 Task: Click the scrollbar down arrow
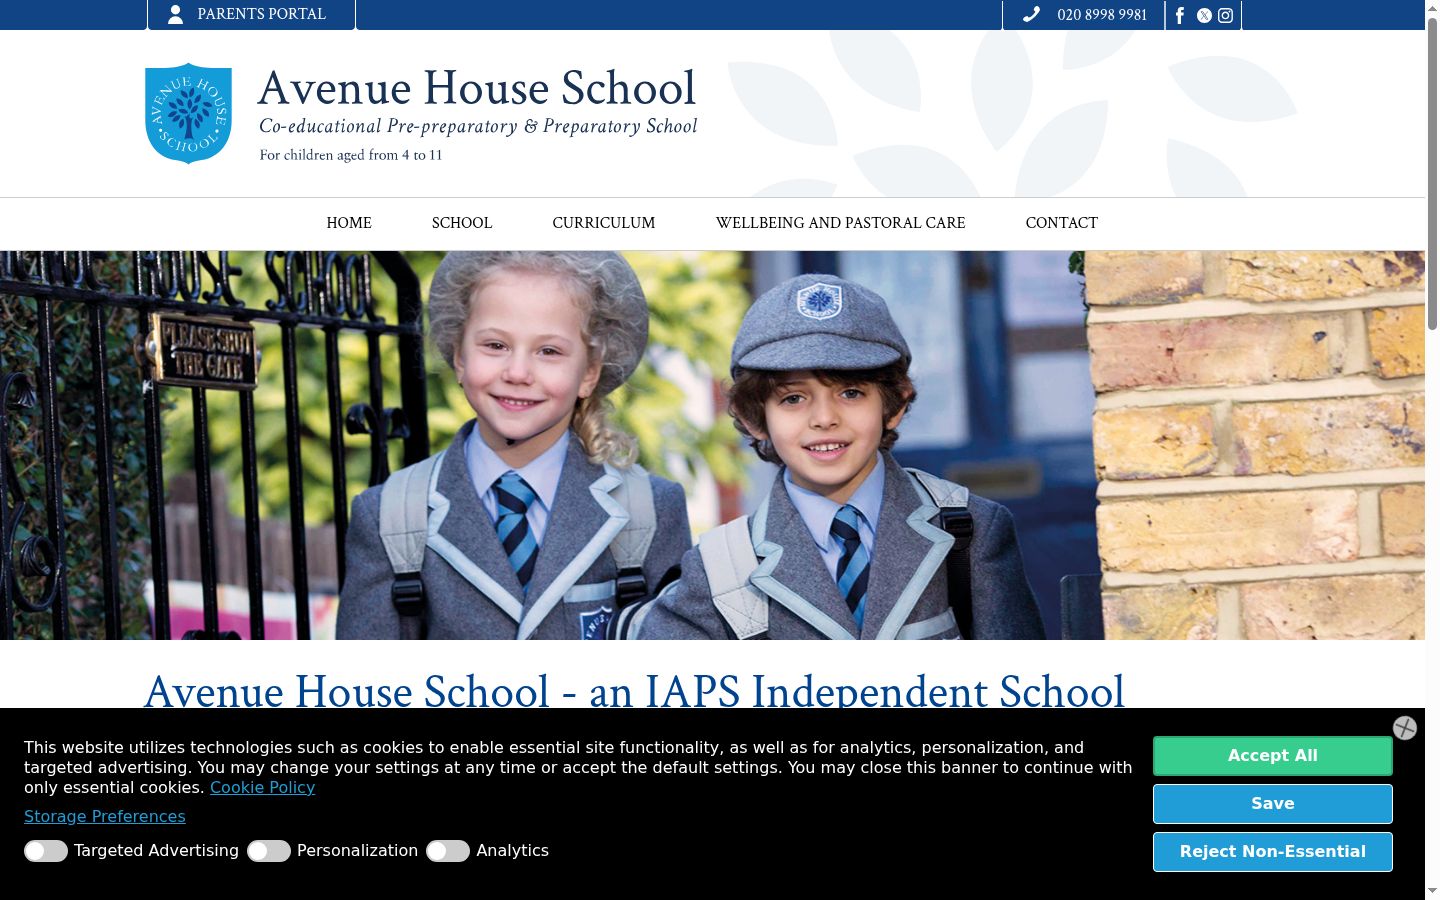click(x=1432, y=891)
